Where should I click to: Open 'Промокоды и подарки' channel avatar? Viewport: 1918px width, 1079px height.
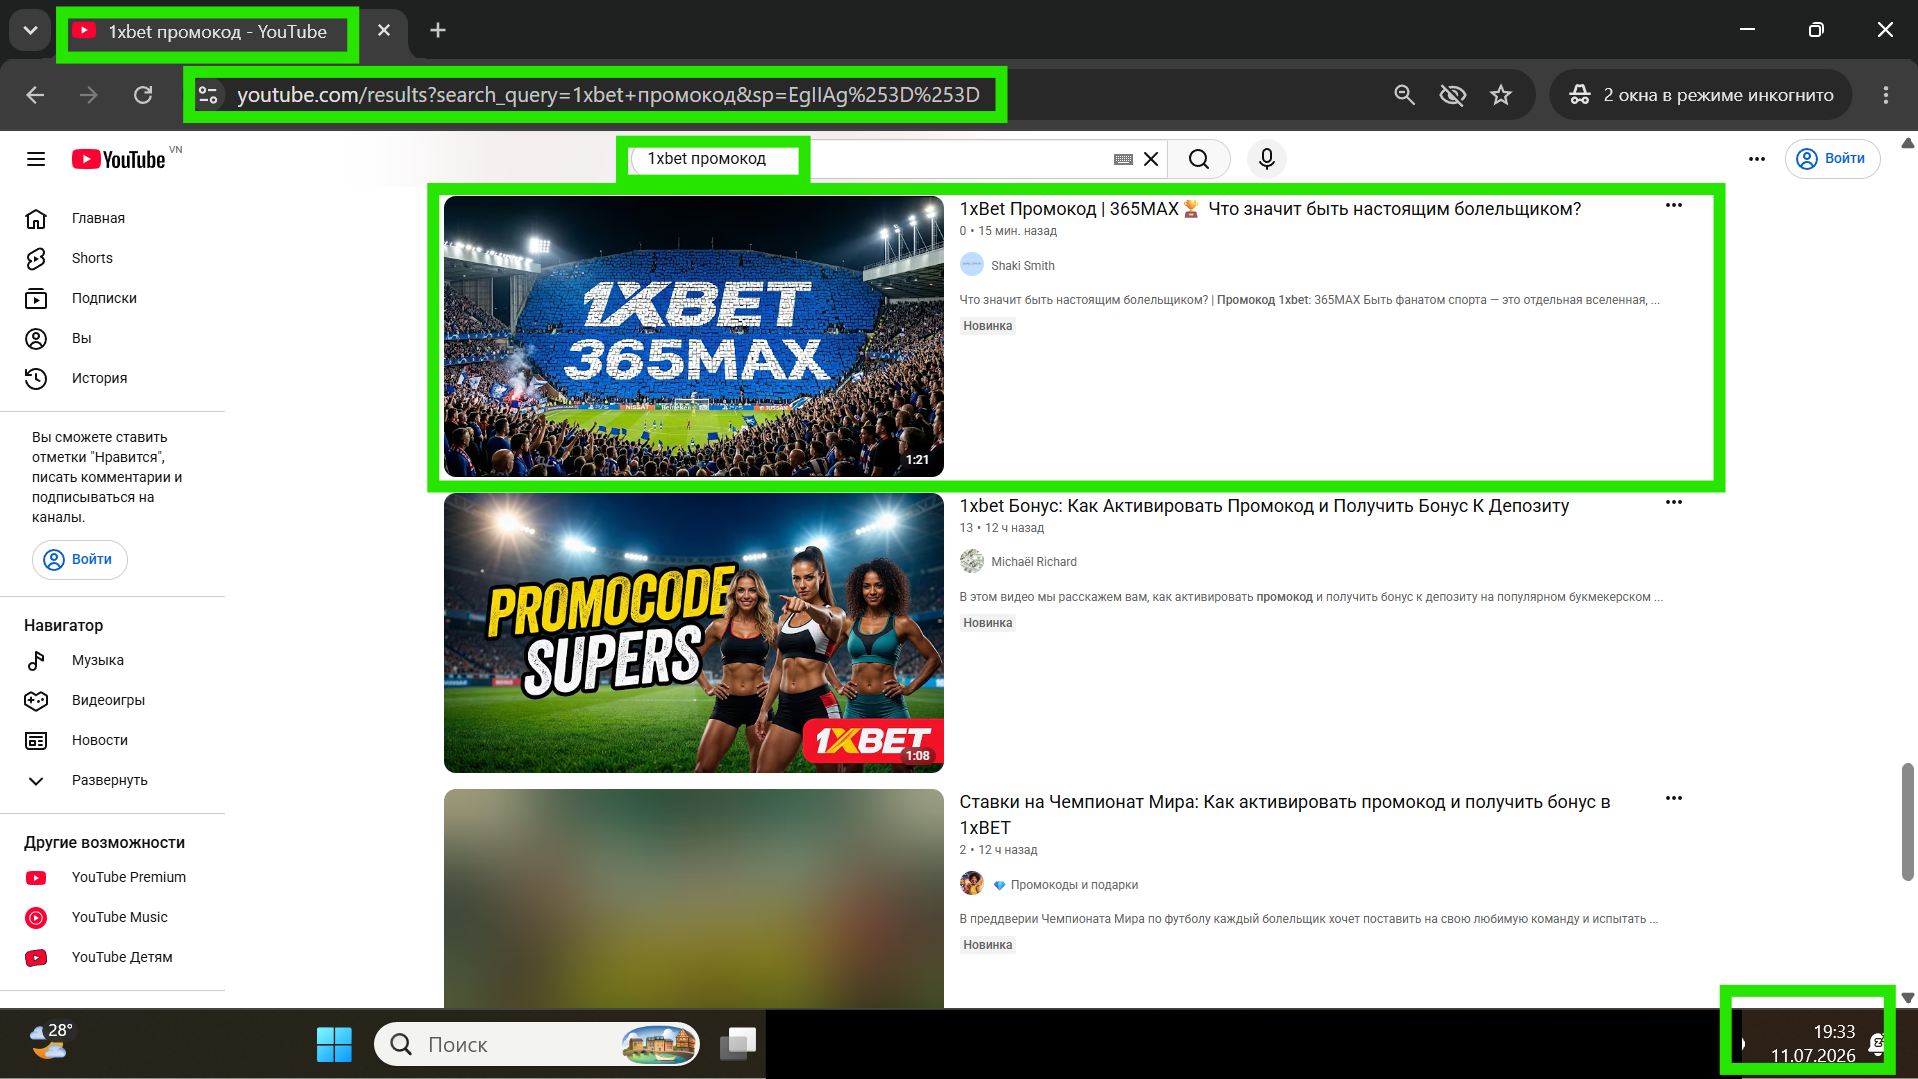point(972,883)
